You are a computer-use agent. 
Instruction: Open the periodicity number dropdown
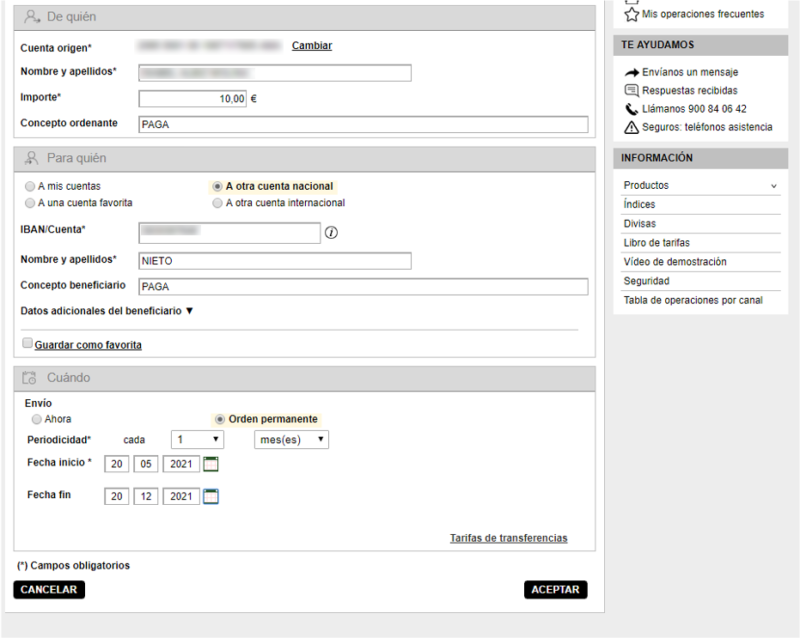197,440
